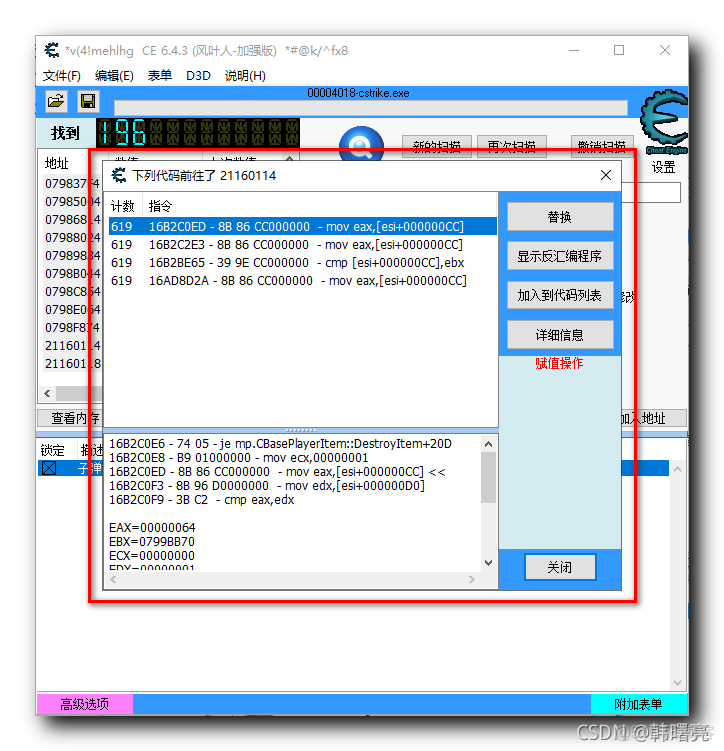Image resolution: width=724 pixels, height=751 pixels.
Task: Open 附加表单 in the bottom bar
Action: [x=638, y=704]
